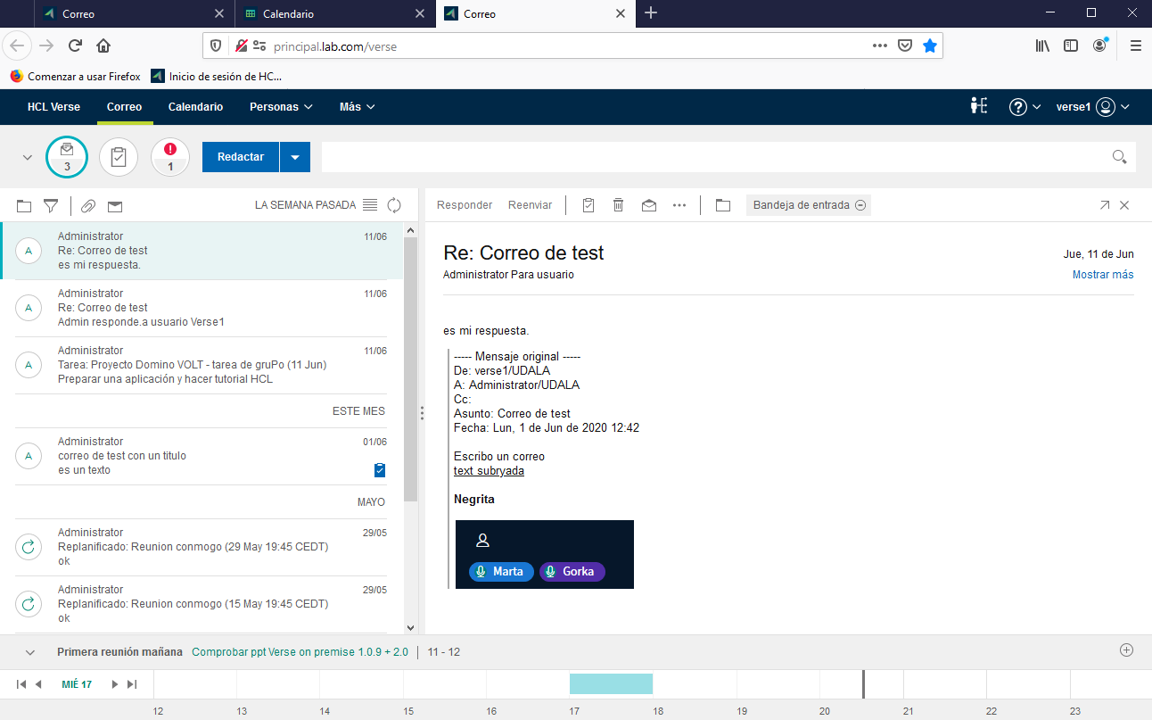
Task: Filter messages by attachment paperclip icon
Action: pos(88,206)
